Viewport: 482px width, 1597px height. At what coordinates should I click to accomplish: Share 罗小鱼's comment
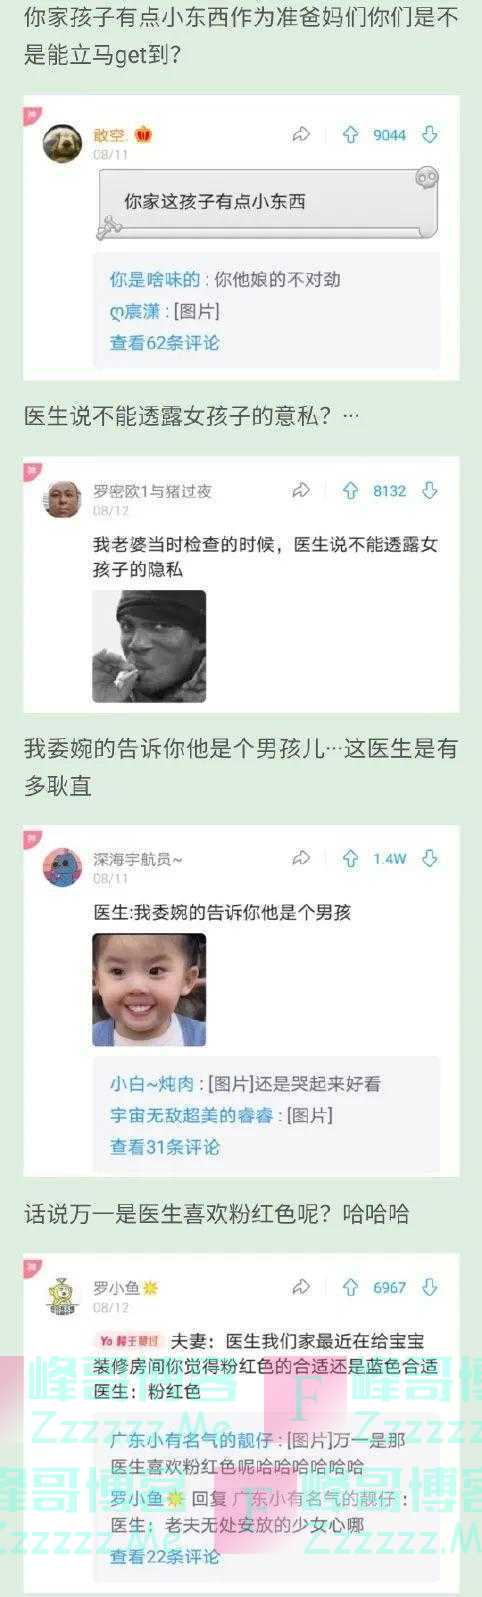[301, 1287]
